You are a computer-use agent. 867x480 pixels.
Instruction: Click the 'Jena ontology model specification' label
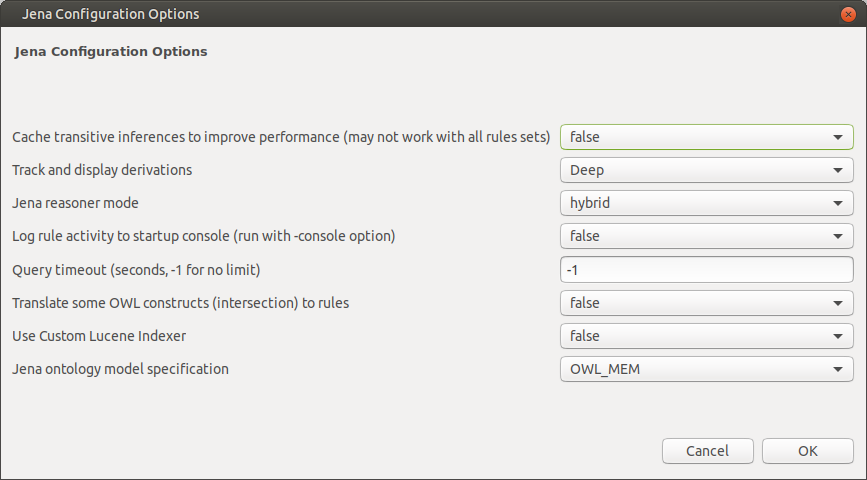pos(121,369)
